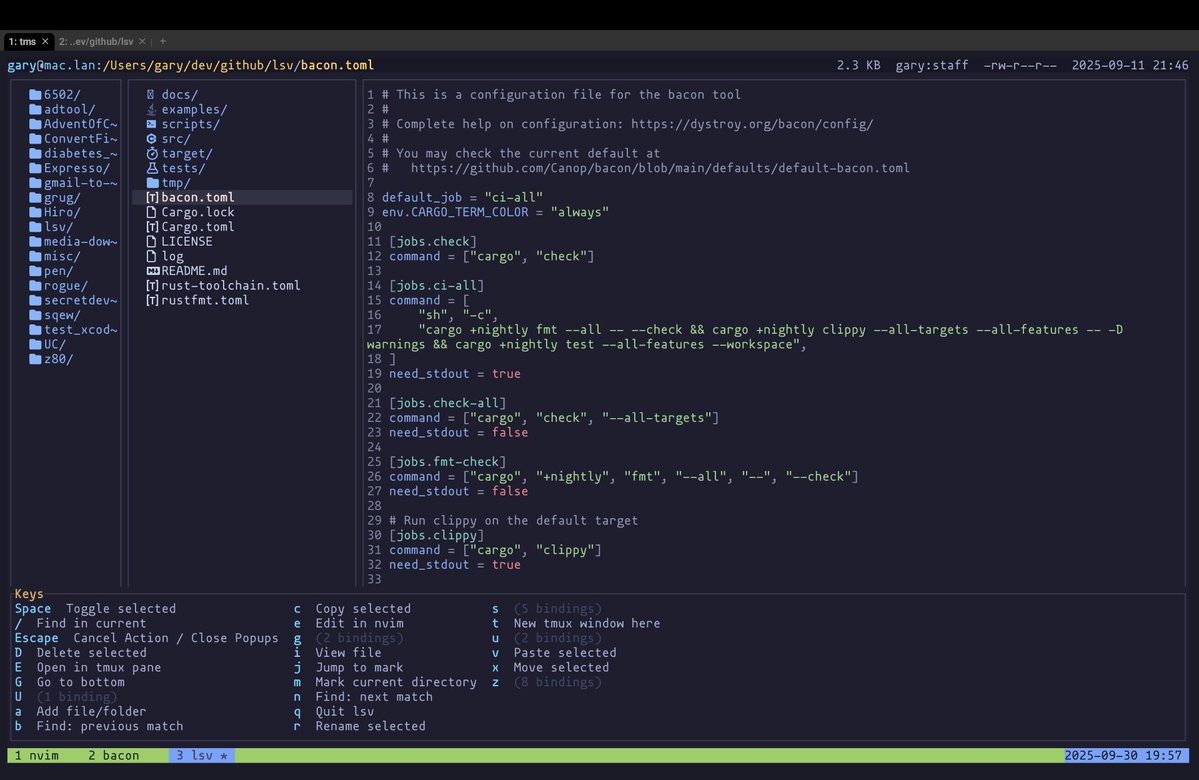Switch to the '1: tms' tab
Viewport: 1199px width, 780px height.
click(x=22, y=41)
